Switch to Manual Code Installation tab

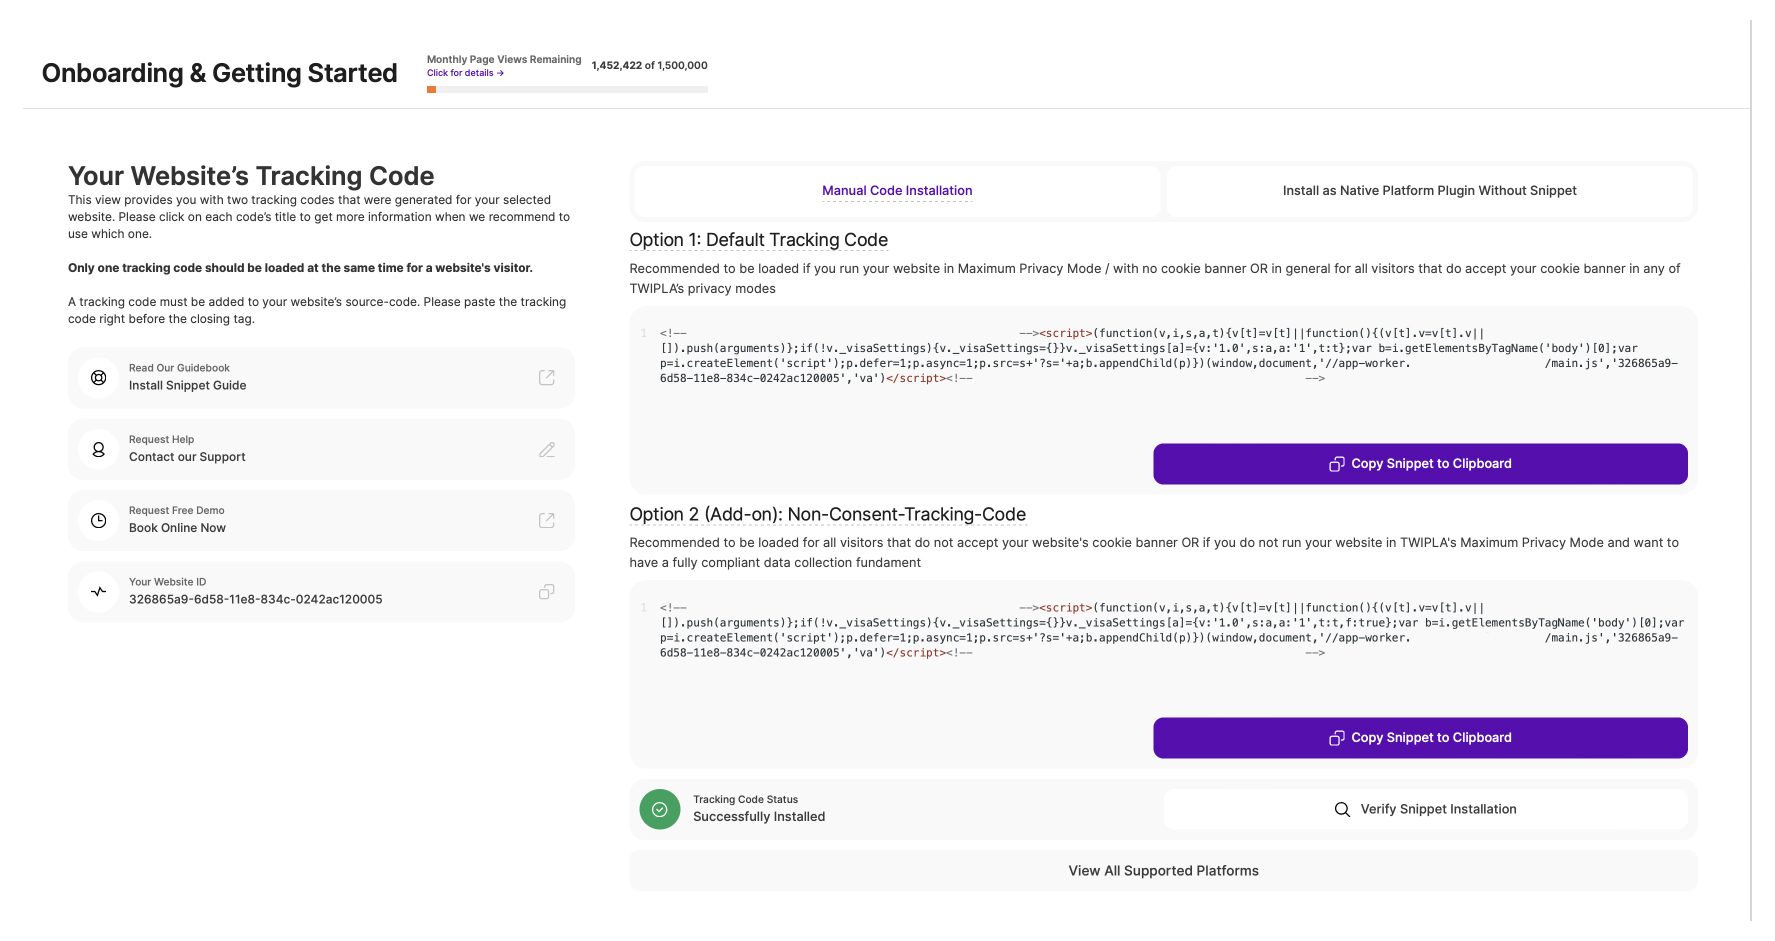click(897, 191)
